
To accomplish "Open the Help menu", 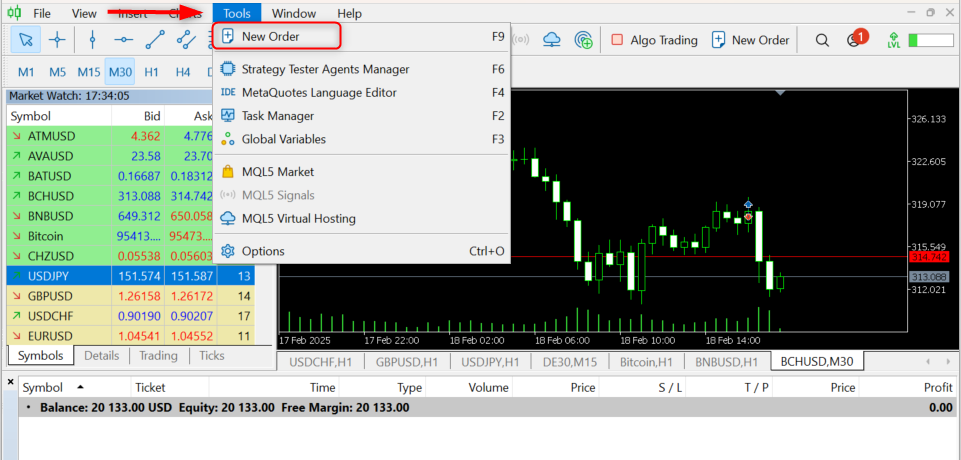I will coord(349,13).
